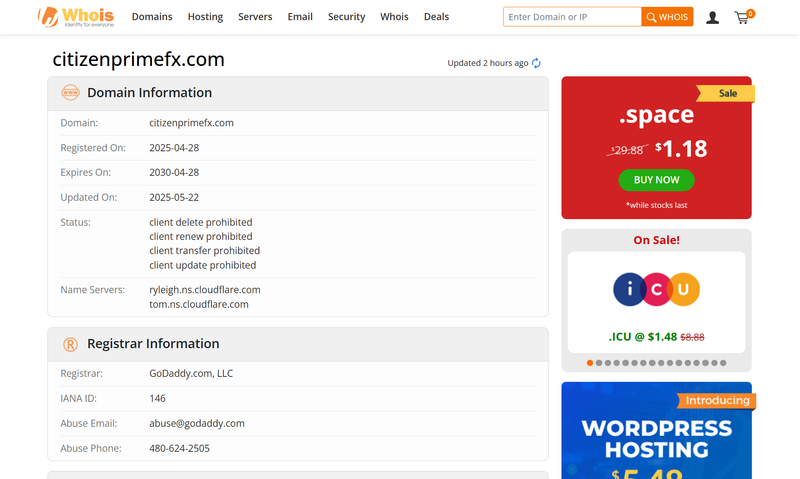The image size is (800, 479).
Task: Open the Security menu
Action: point(346,17)
